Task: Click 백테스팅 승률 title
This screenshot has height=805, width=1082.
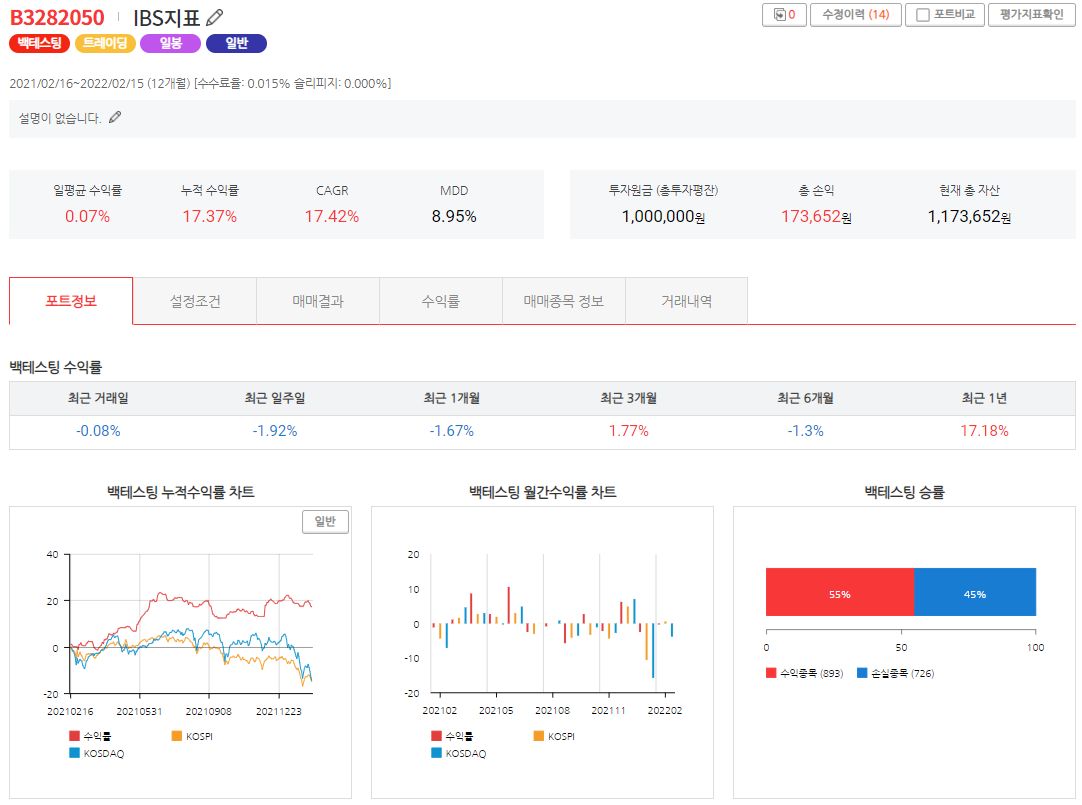Action: [904, 492]
